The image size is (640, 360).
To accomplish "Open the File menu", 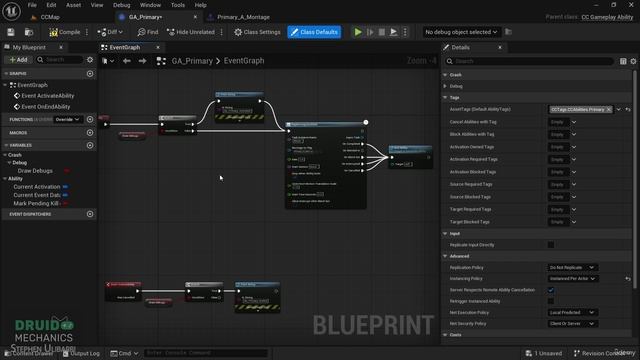I will point(32,5).
